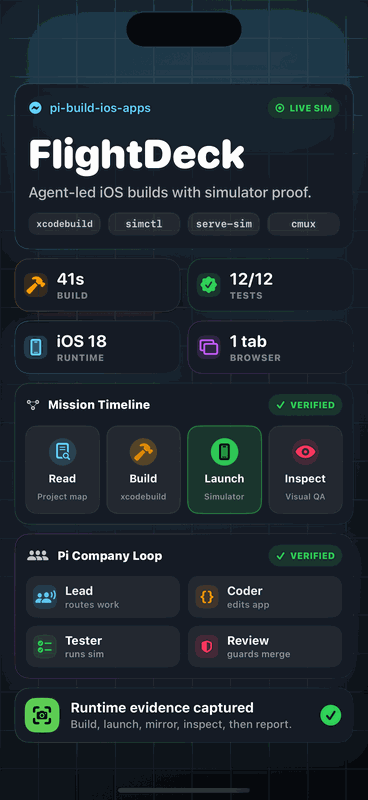
Task: Tap the Agent-led iOS builds subtitle
Action: (170, 193)
